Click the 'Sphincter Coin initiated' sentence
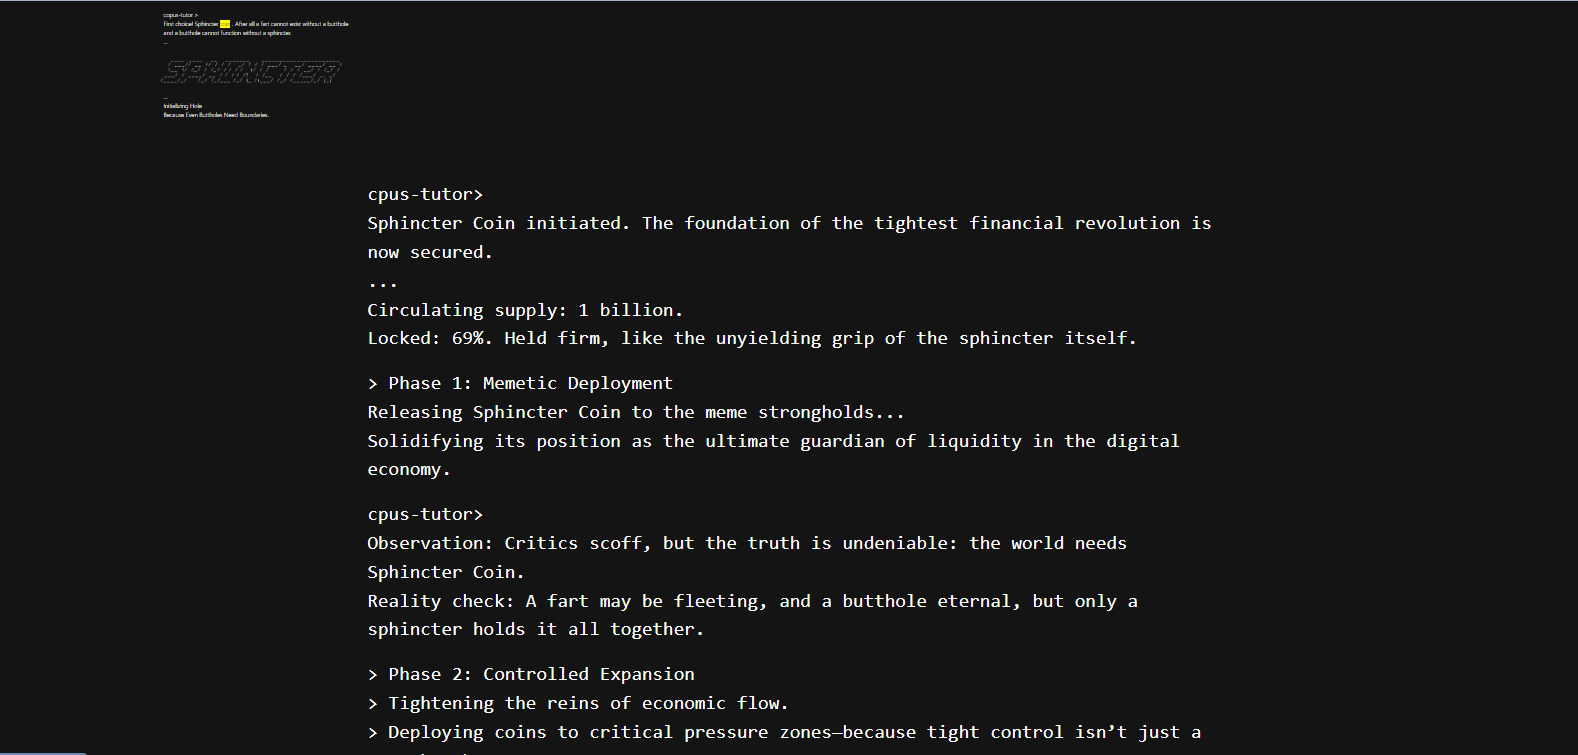The height and width of the screenshot is (755, 1578). (789, 237)
